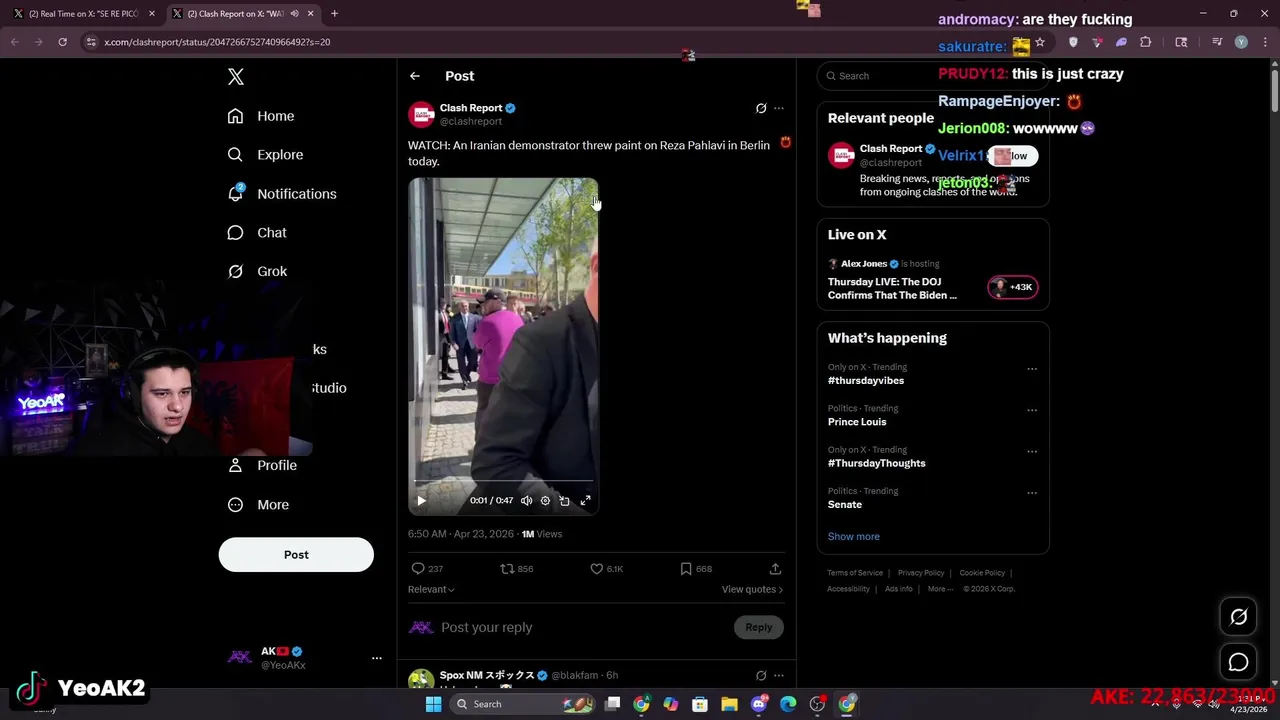Open options for Senate trend
This screenshot has width=1280, height=720.
[x=1032, y=493]
